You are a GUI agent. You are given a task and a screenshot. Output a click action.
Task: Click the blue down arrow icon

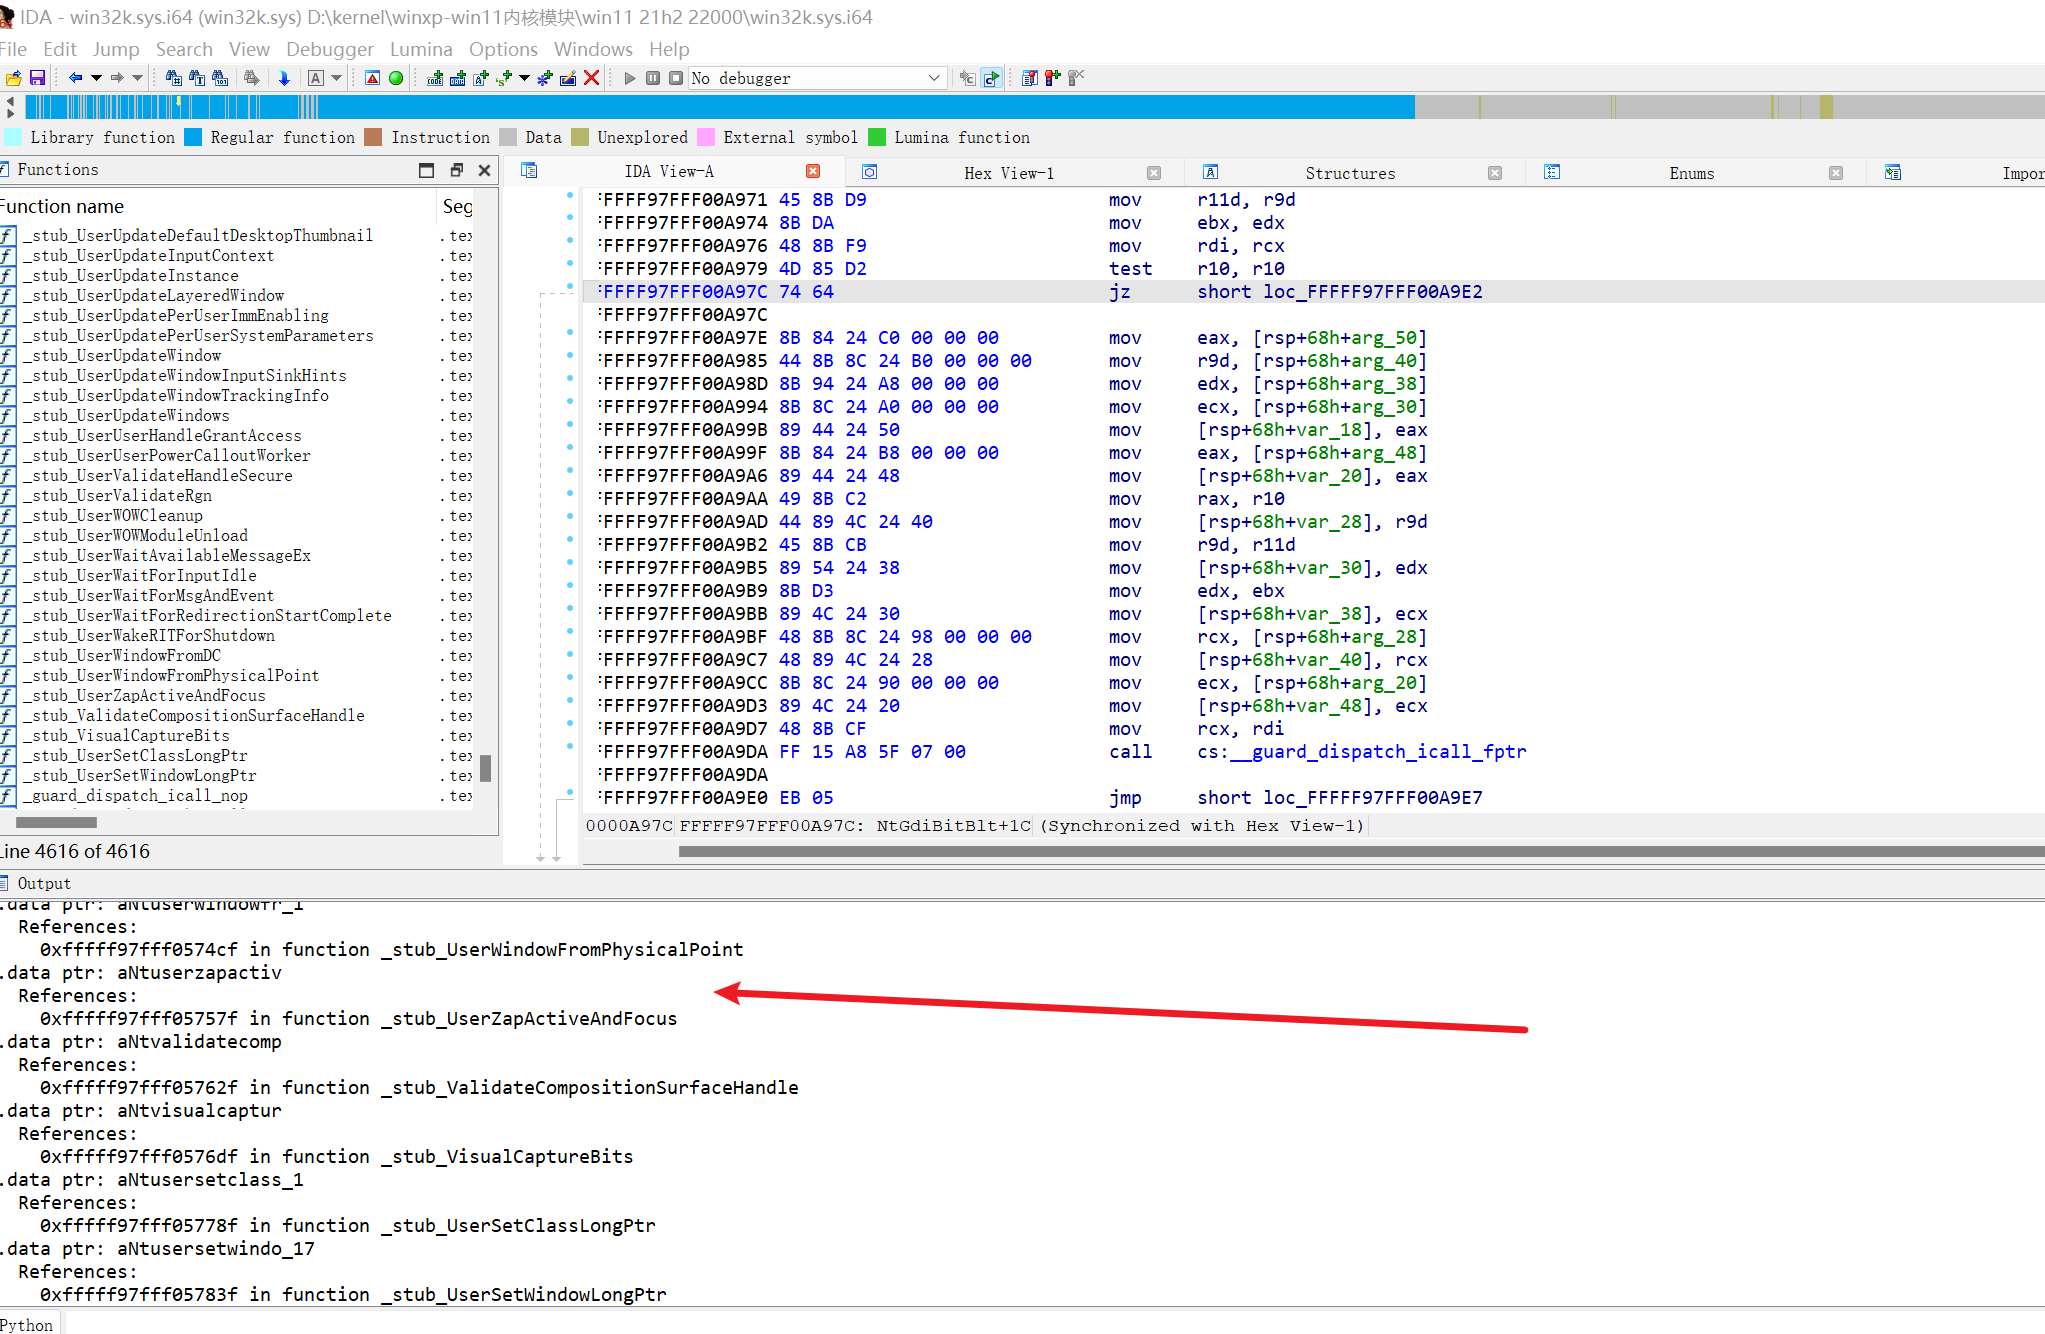pos(284,78)
